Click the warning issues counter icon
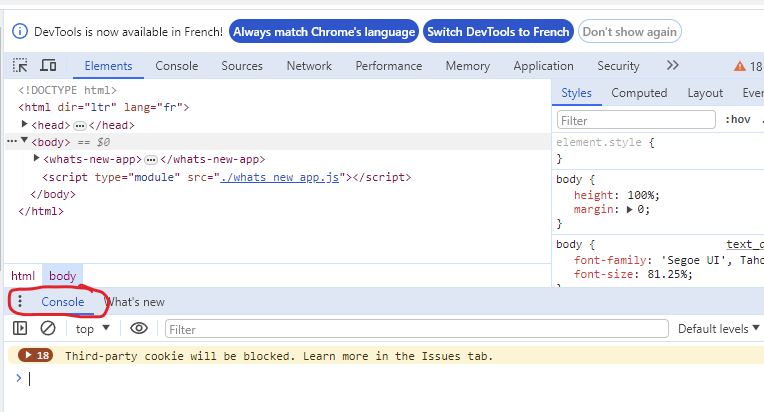The height and width of the screenshot is (412, 764). tap(748, 66)
